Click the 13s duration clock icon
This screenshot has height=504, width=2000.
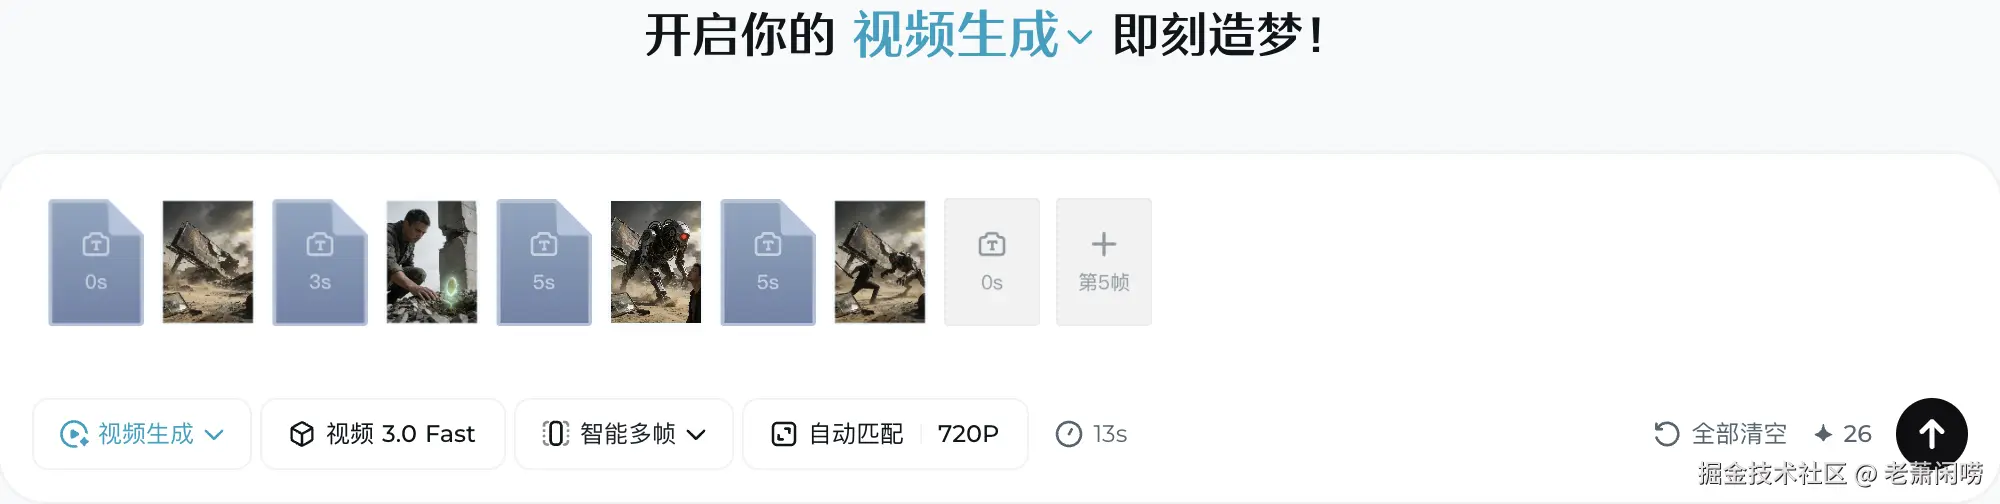pyautogui.click(x=1069, y=433)
